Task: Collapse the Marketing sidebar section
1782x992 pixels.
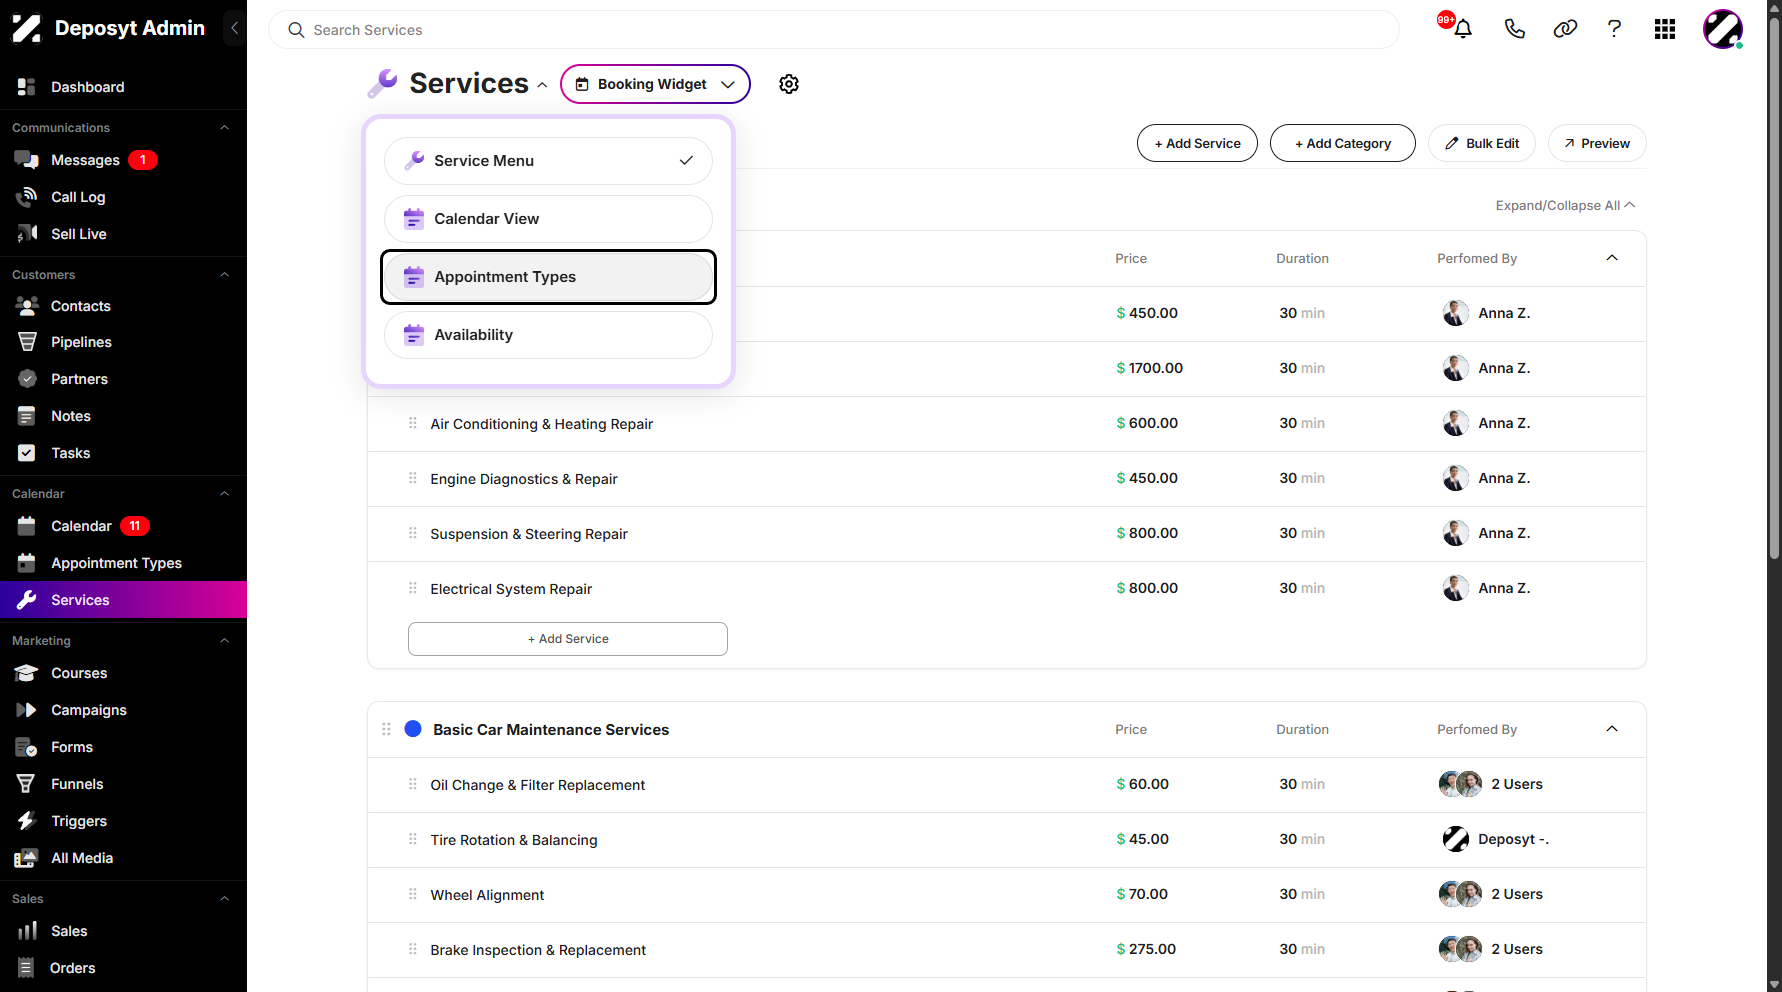Action: pos(225,641)
